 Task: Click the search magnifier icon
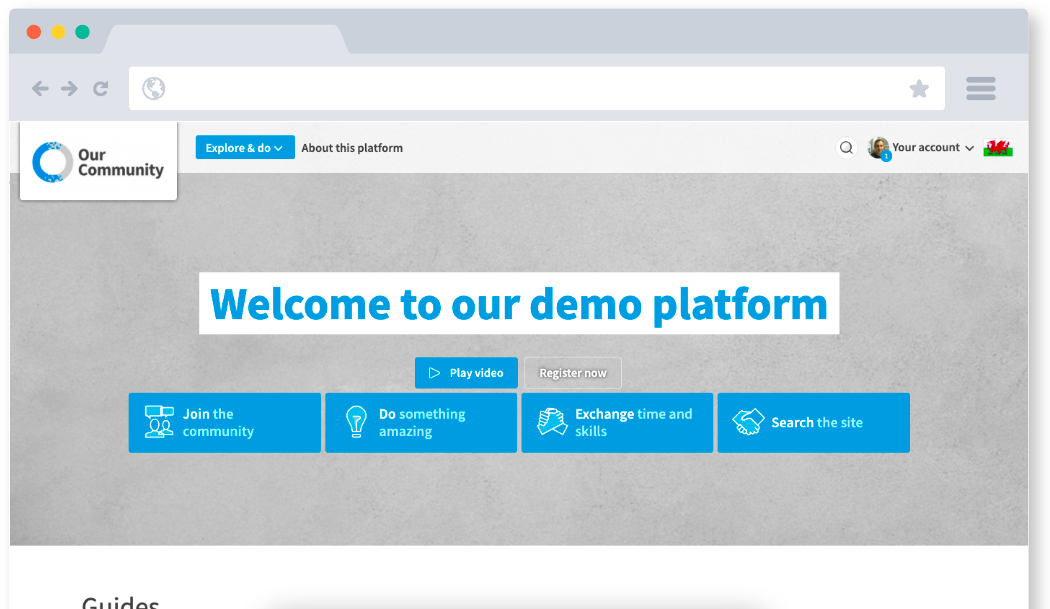(x=846, y=148)
